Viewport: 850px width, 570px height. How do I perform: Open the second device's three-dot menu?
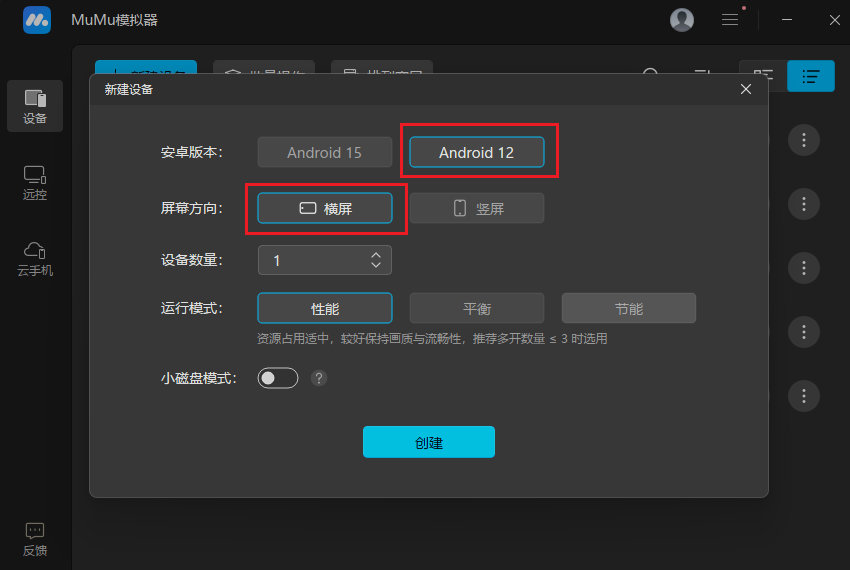point(803,204)
